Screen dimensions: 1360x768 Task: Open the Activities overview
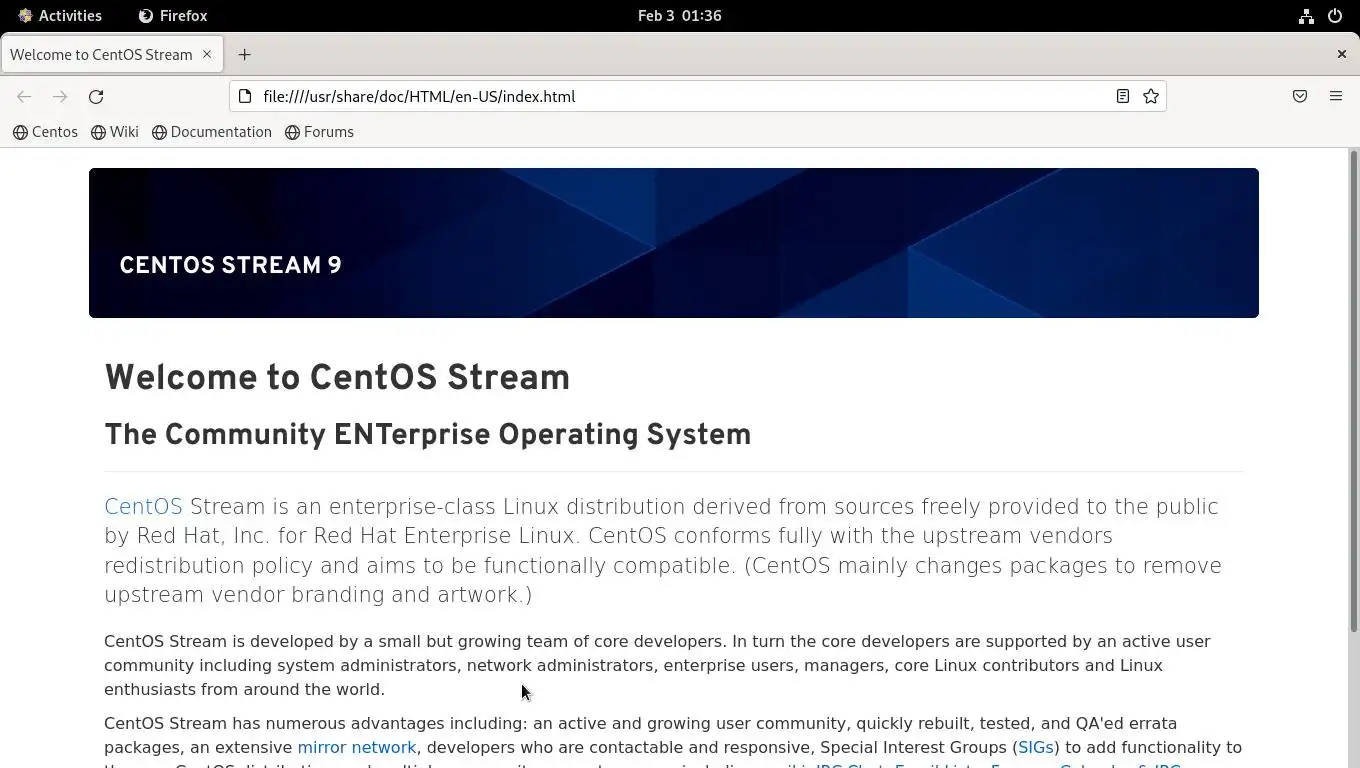tap(60, 16)
